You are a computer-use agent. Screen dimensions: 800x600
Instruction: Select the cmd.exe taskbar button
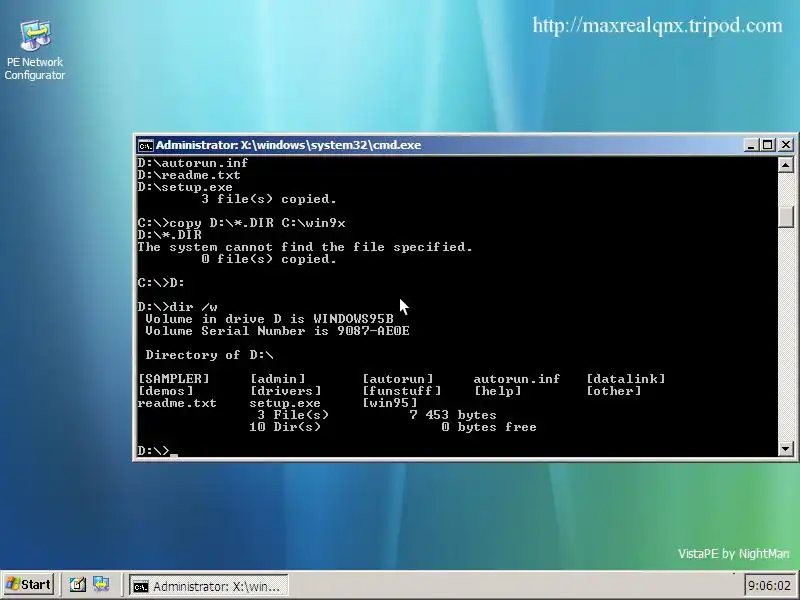208,586
